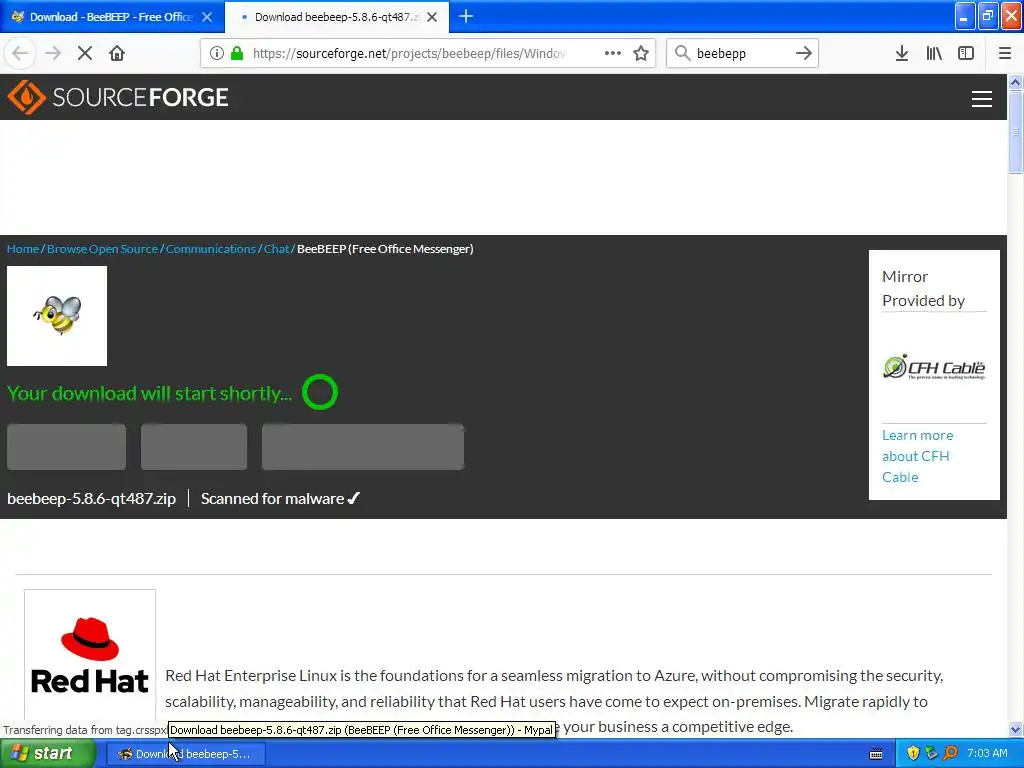Stop loading the page

point(85,54)
